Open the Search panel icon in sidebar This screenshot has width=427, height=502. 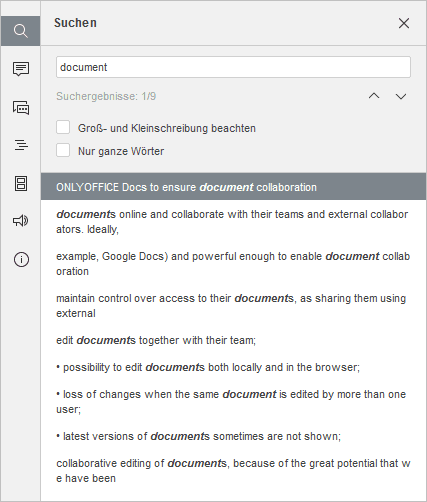[x=21, y=31]
